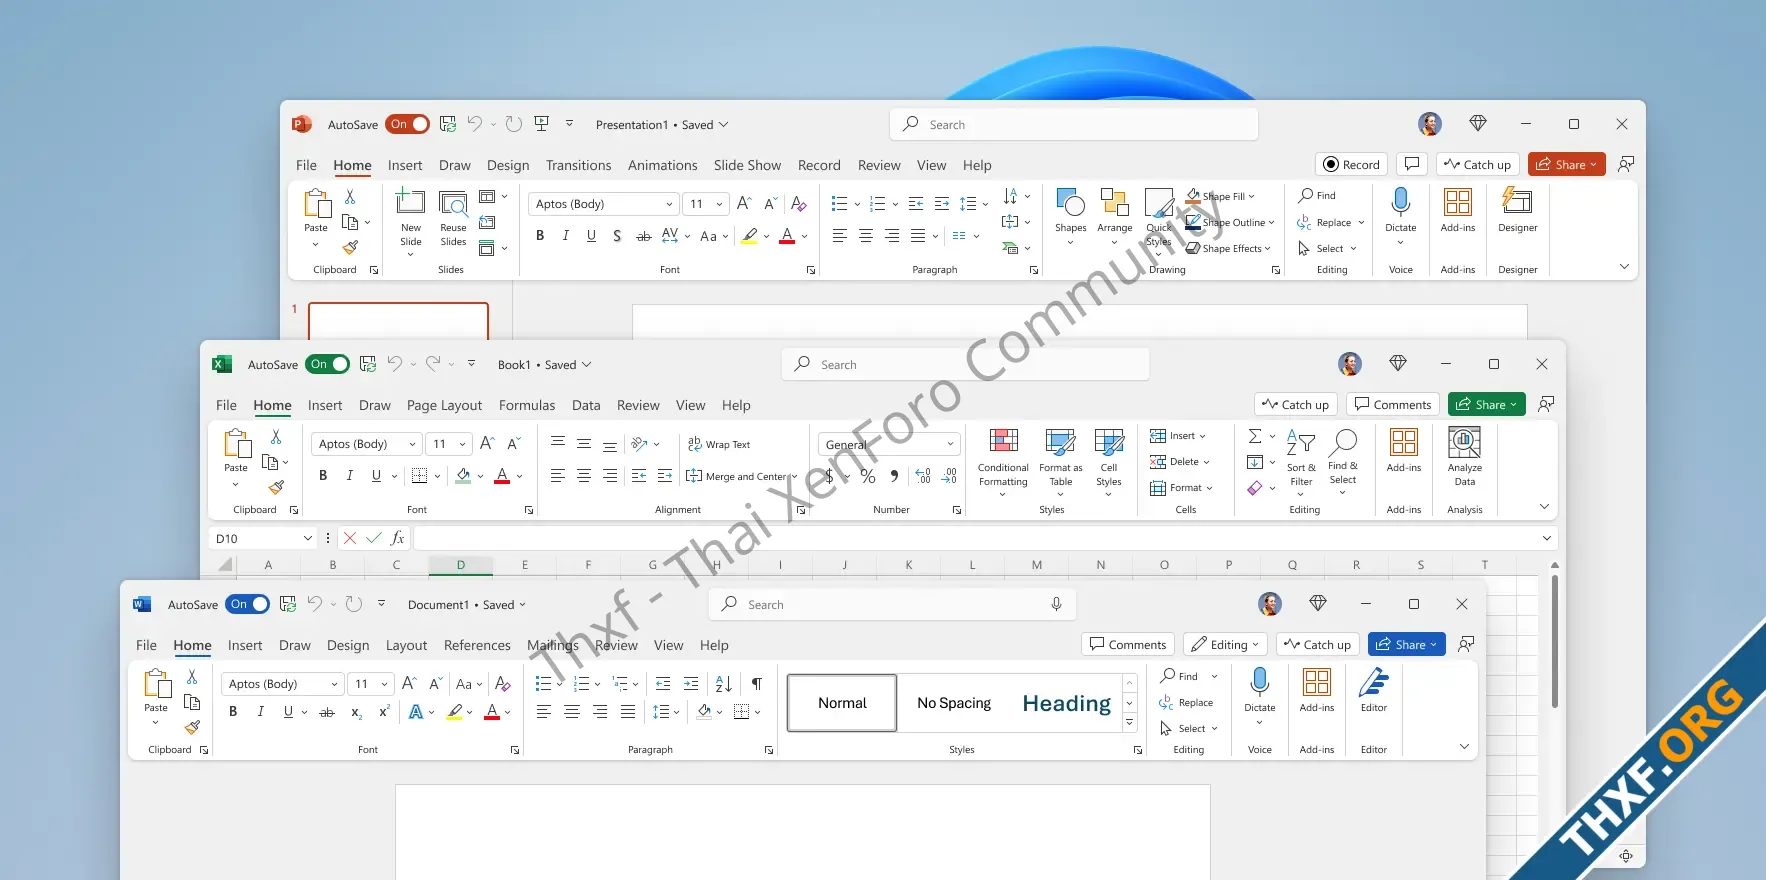The image size is (1766, 880).
Task: Click Sort & Filter in Excel
Action: [x=1301, y=461]
